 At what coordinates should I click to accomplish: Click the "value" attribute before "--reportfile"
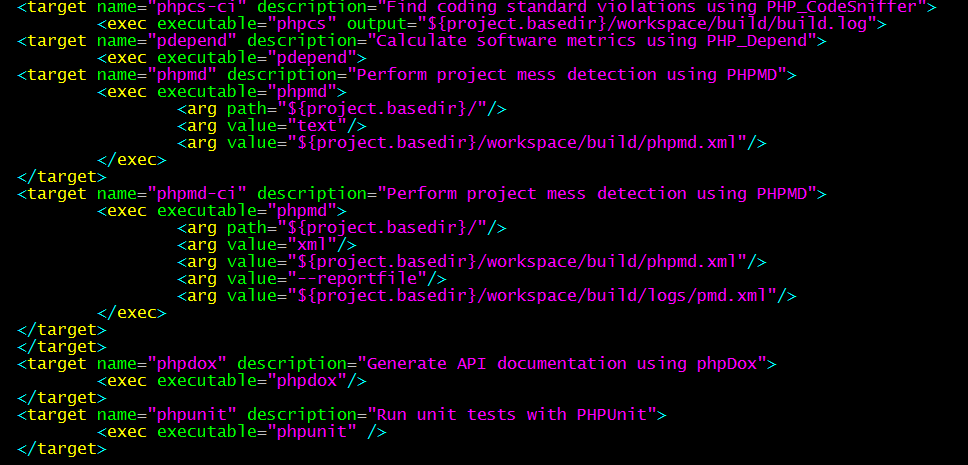coord(252,279)
